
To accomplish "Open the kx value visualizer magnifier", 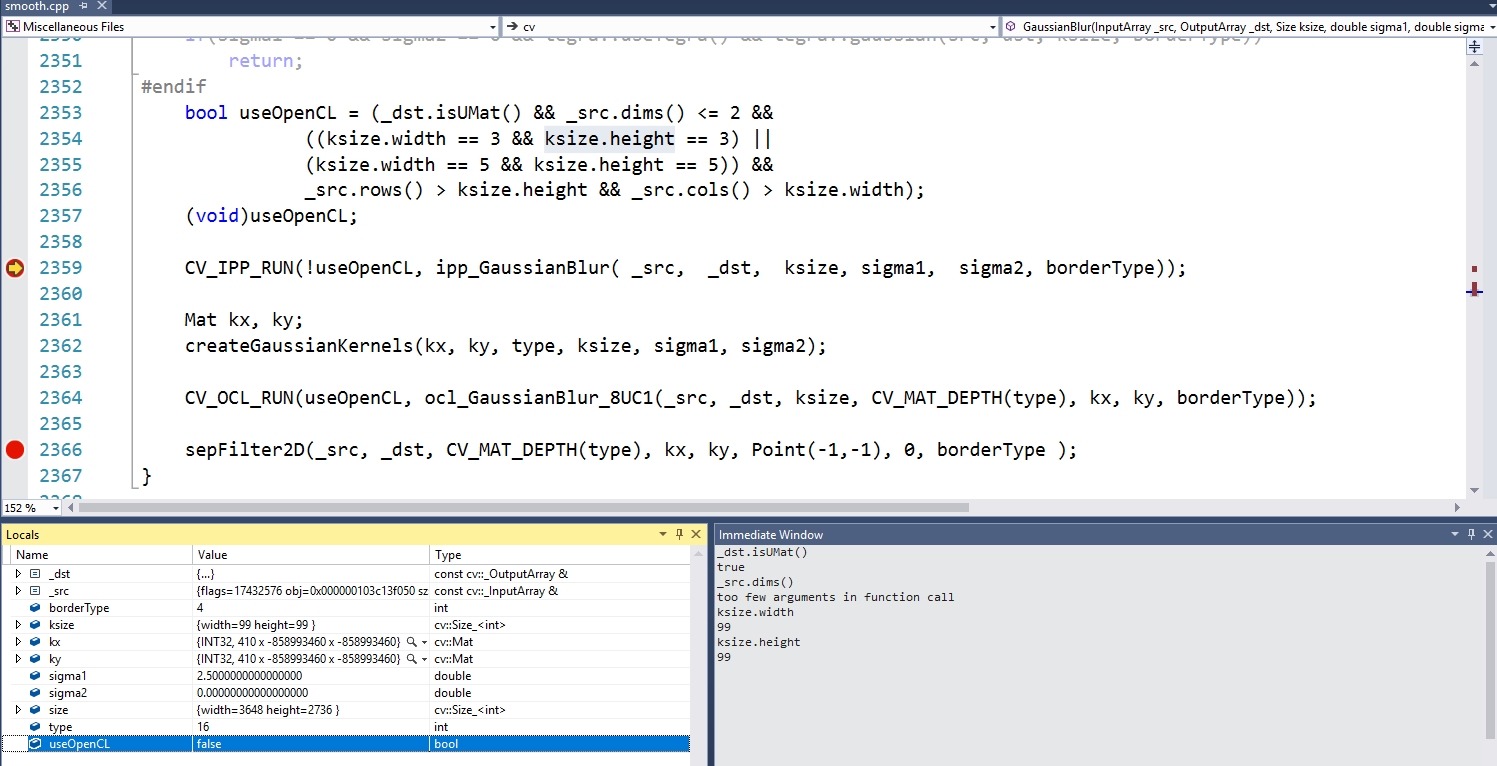I will 412,642.
